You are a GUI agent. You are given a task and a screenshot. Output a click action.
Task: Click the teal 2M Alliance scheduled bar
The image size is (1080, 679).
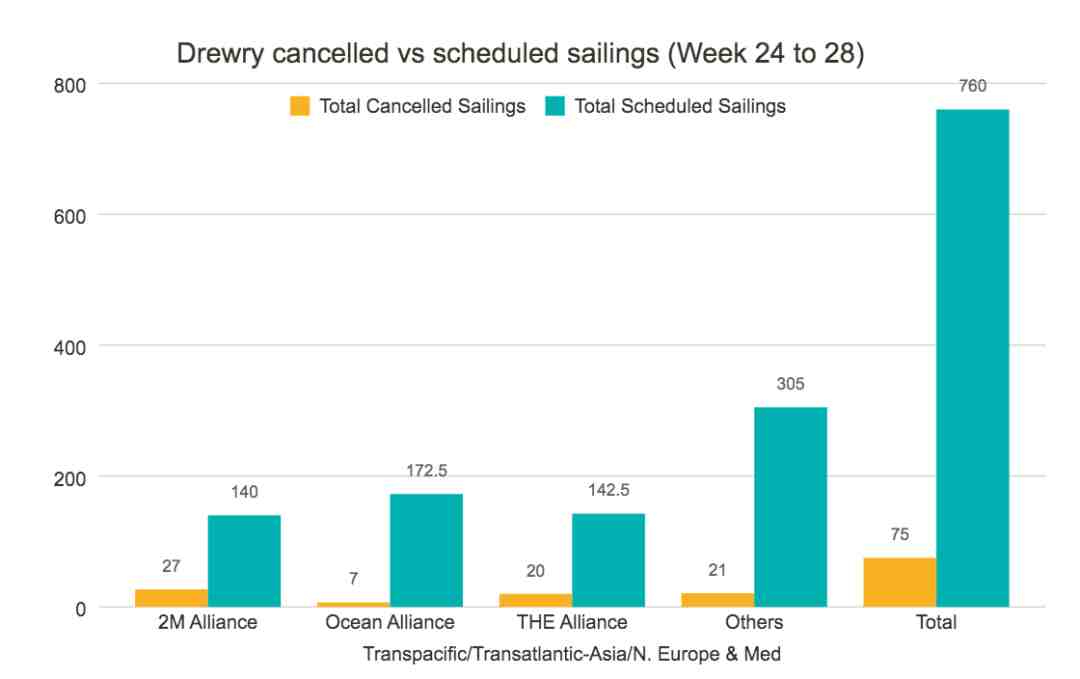tap(245, 561)
